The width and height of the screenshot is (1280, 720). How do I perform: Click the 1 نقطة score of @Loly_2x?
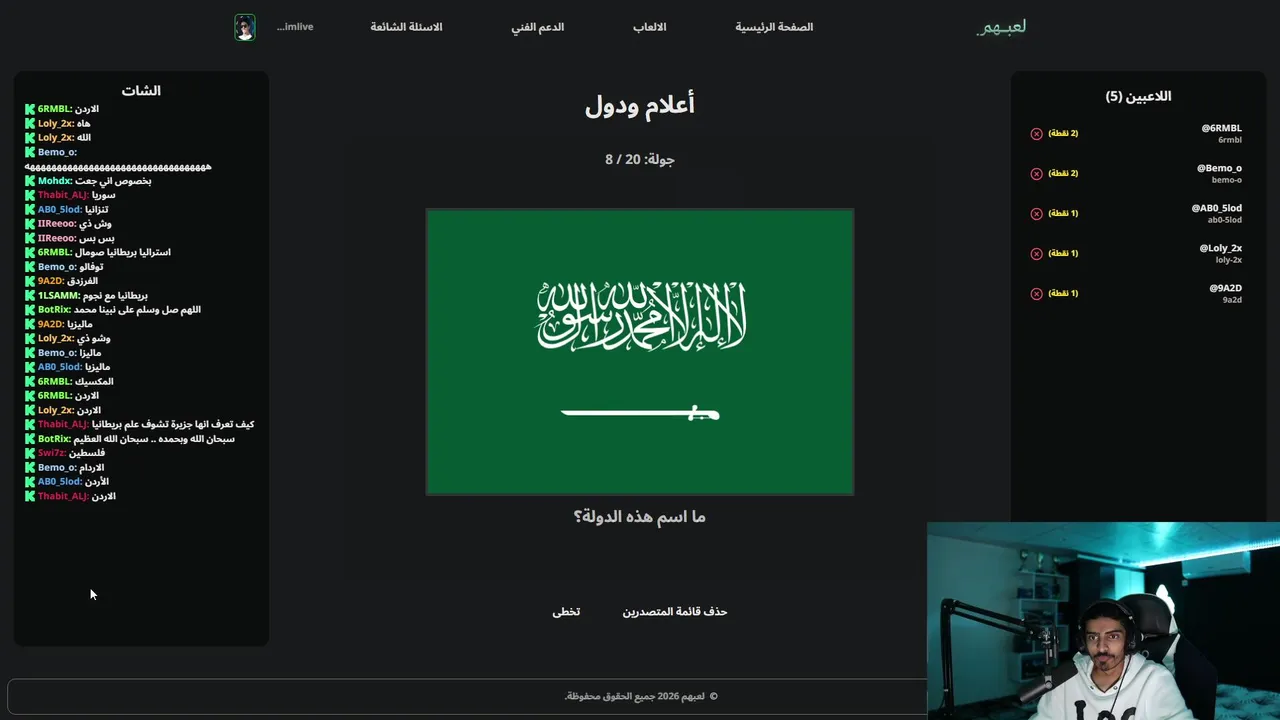(x=1063, y=253)
